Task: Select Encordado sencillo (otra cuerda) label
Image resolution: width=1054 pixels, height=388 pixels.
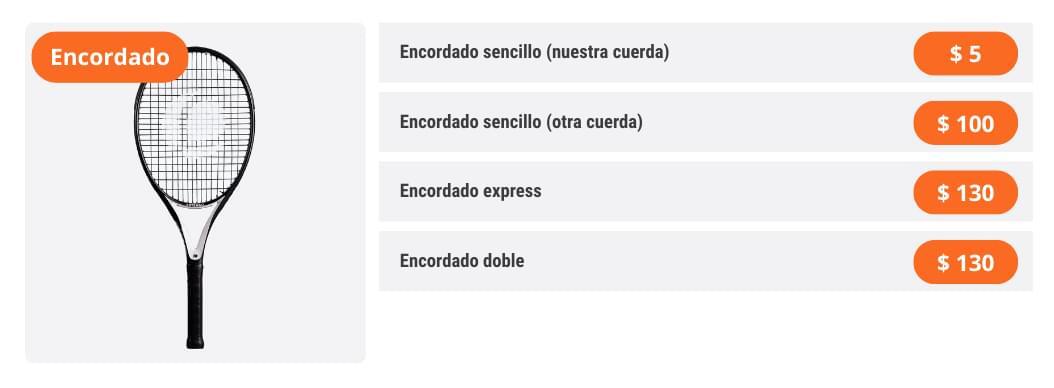Action: (521, 122)
